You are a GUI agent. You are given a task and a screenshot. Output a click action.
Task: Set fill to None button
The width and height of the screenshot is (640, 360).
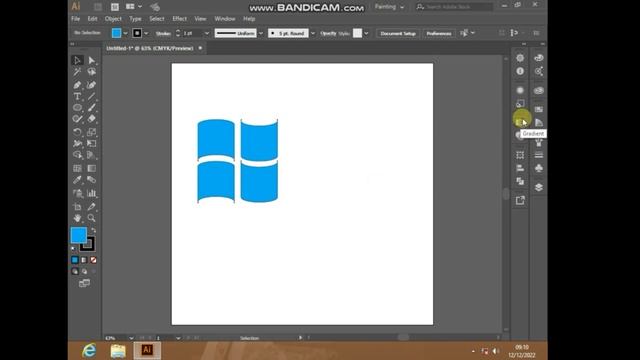(93, 260)
